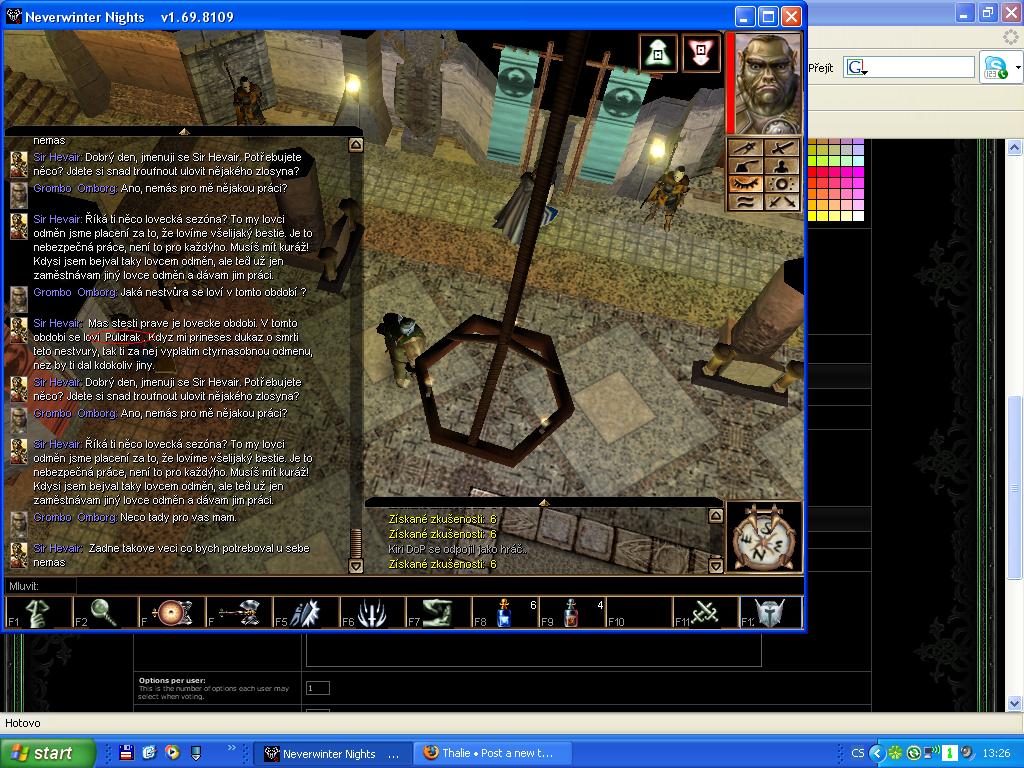
Task: Open the Skype toolbar dropdown arrow
Action: 1018,68
